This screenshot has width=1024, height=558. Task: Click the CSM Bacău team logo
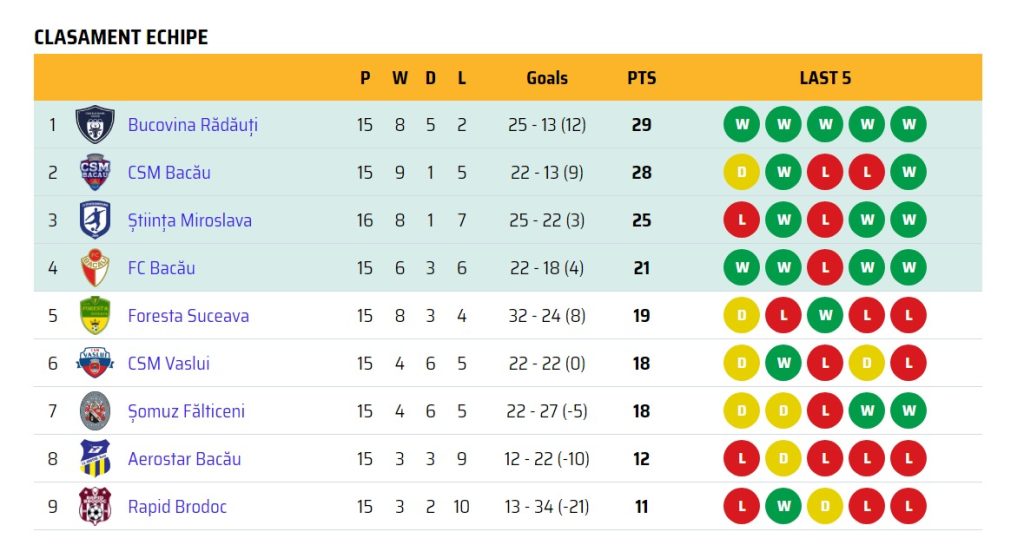[x=95, y=172]
